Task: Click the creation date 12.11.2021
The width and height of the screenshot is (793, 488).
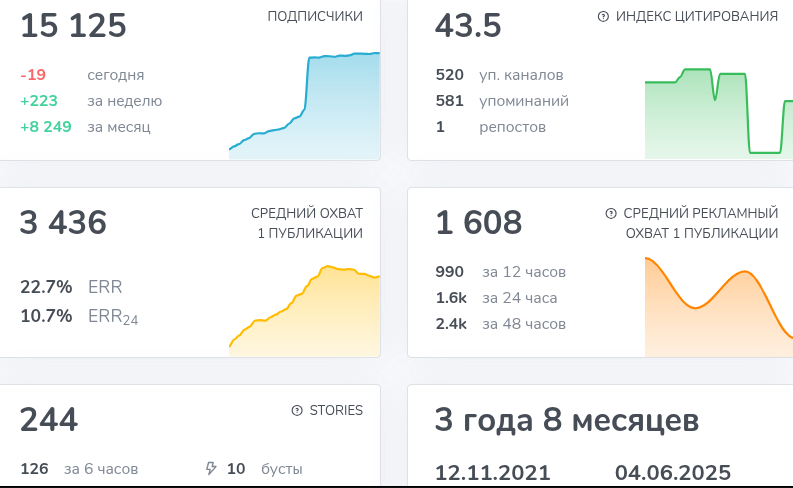Action: pos(493,473)
